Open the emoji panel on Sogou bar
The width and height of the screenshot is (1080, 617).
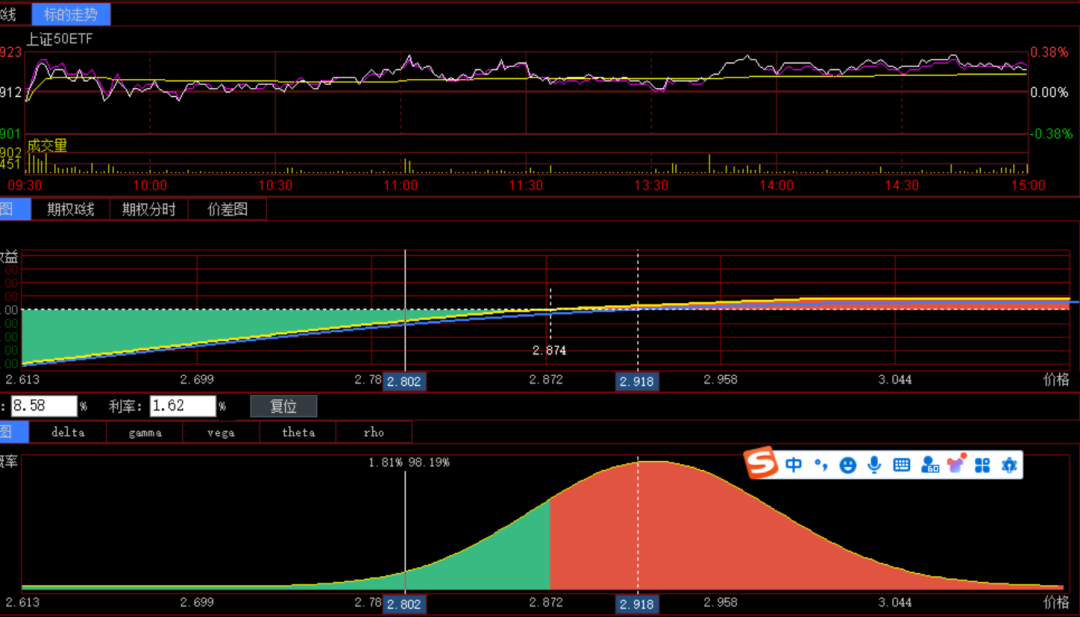(848, 465)
